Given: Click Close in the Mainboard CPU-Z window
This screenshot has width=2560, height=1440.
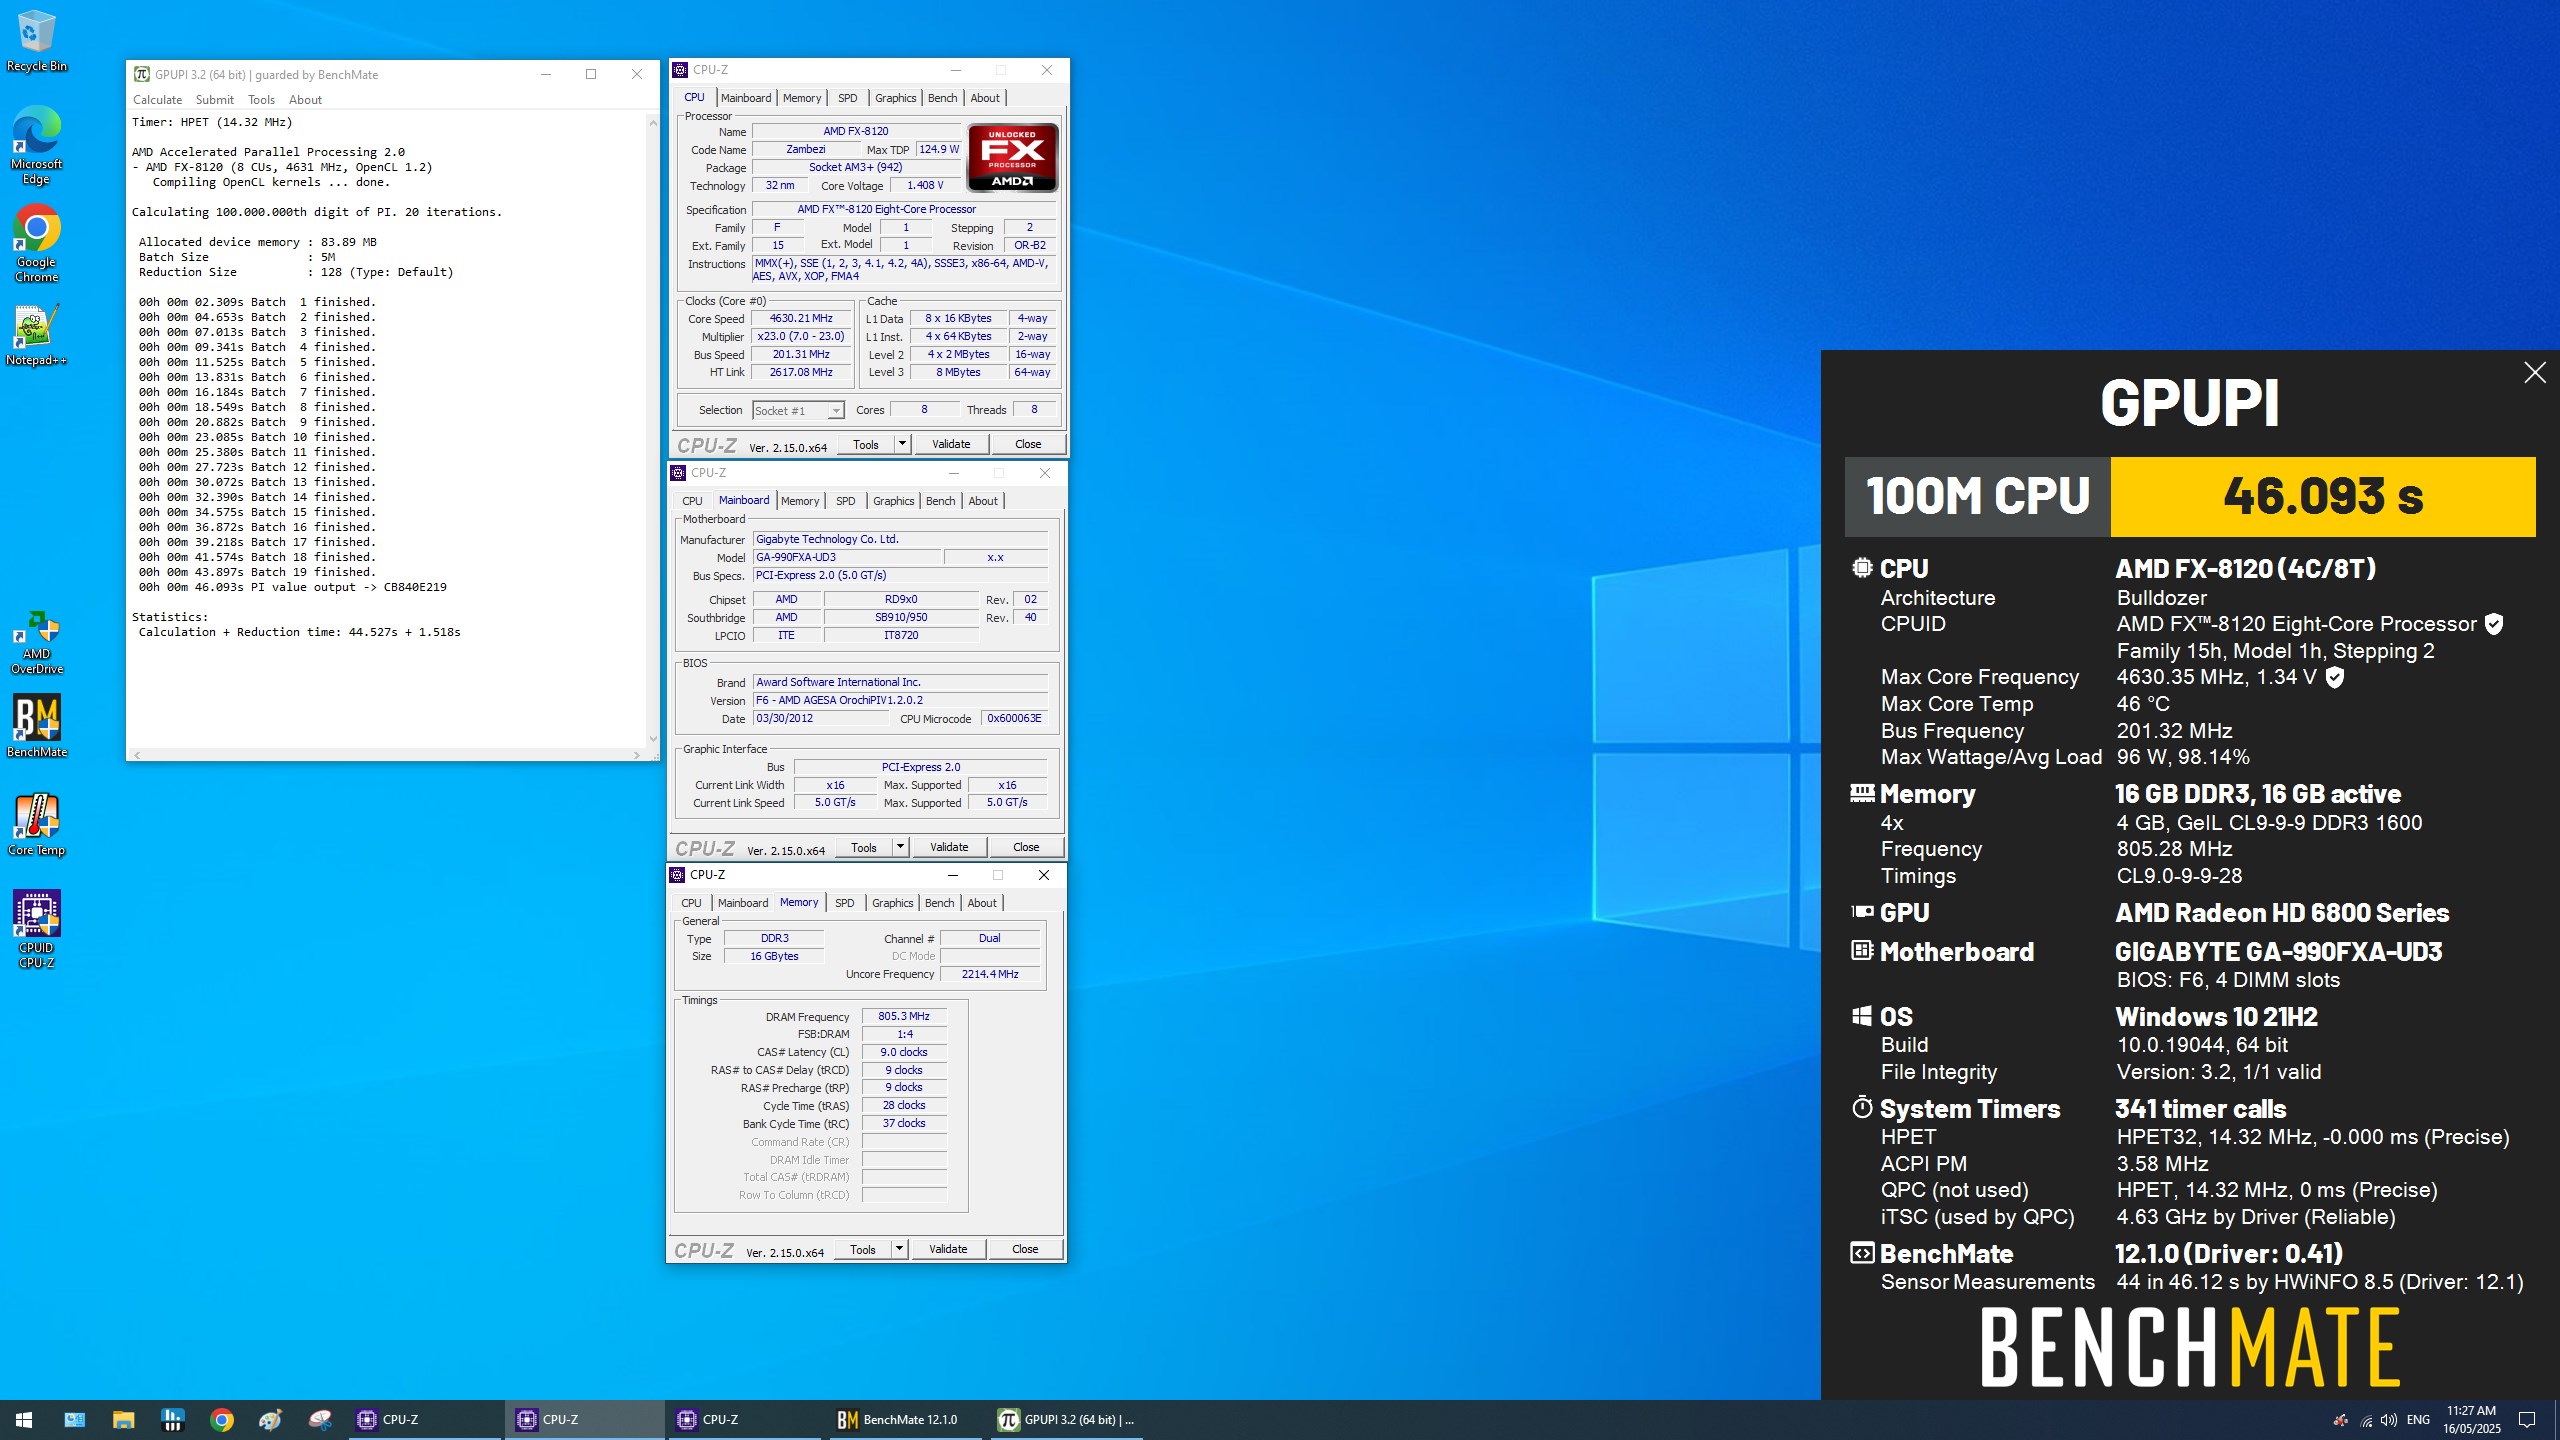Looking at the screenshot, I should point(1026,847).
